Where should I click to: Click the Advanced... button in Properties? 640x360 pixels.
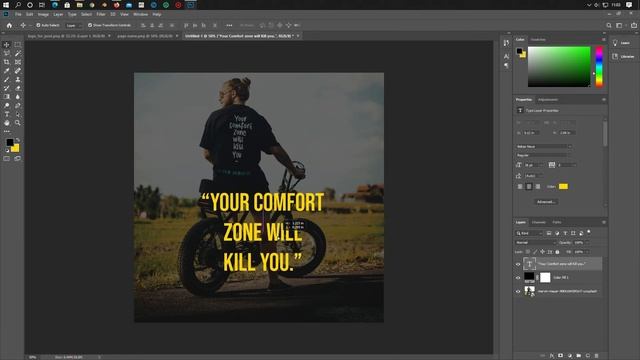546,202
